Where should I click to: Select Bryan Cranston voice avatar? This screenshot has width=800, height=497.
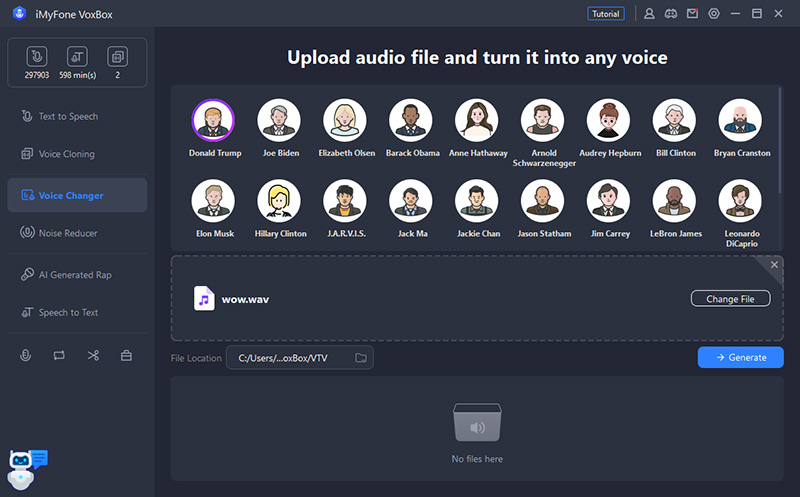[740, 120]
